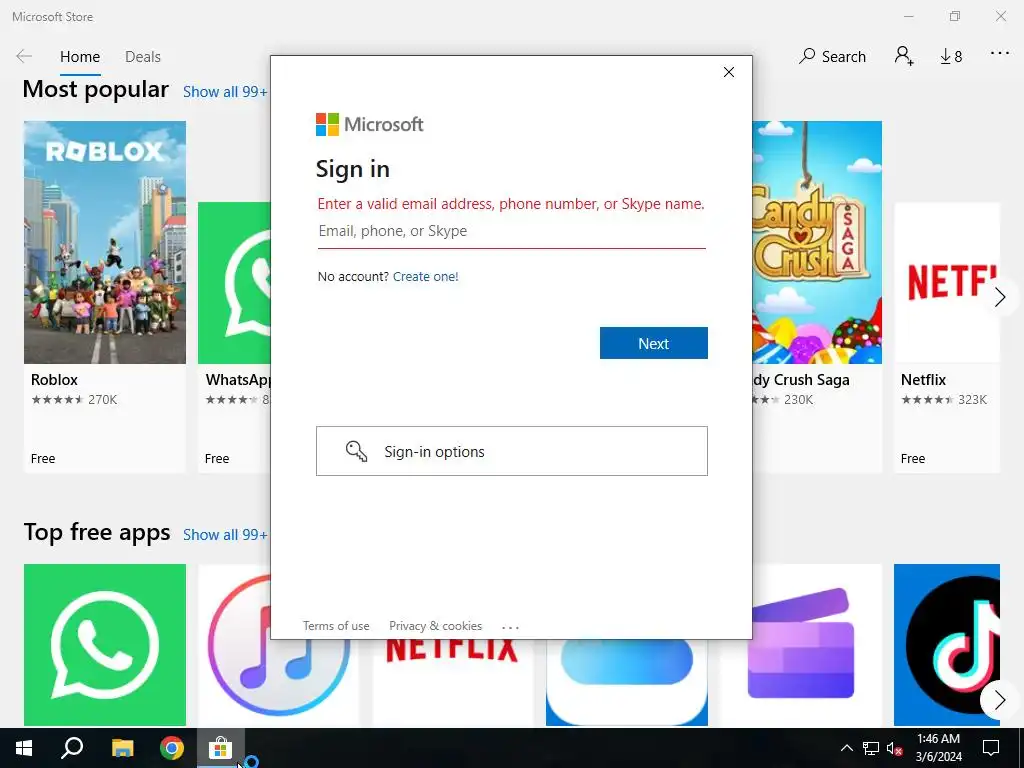Viewport: 1024px width, 768px height.
Task: Open taskbar search
Action: coord(72,748)
